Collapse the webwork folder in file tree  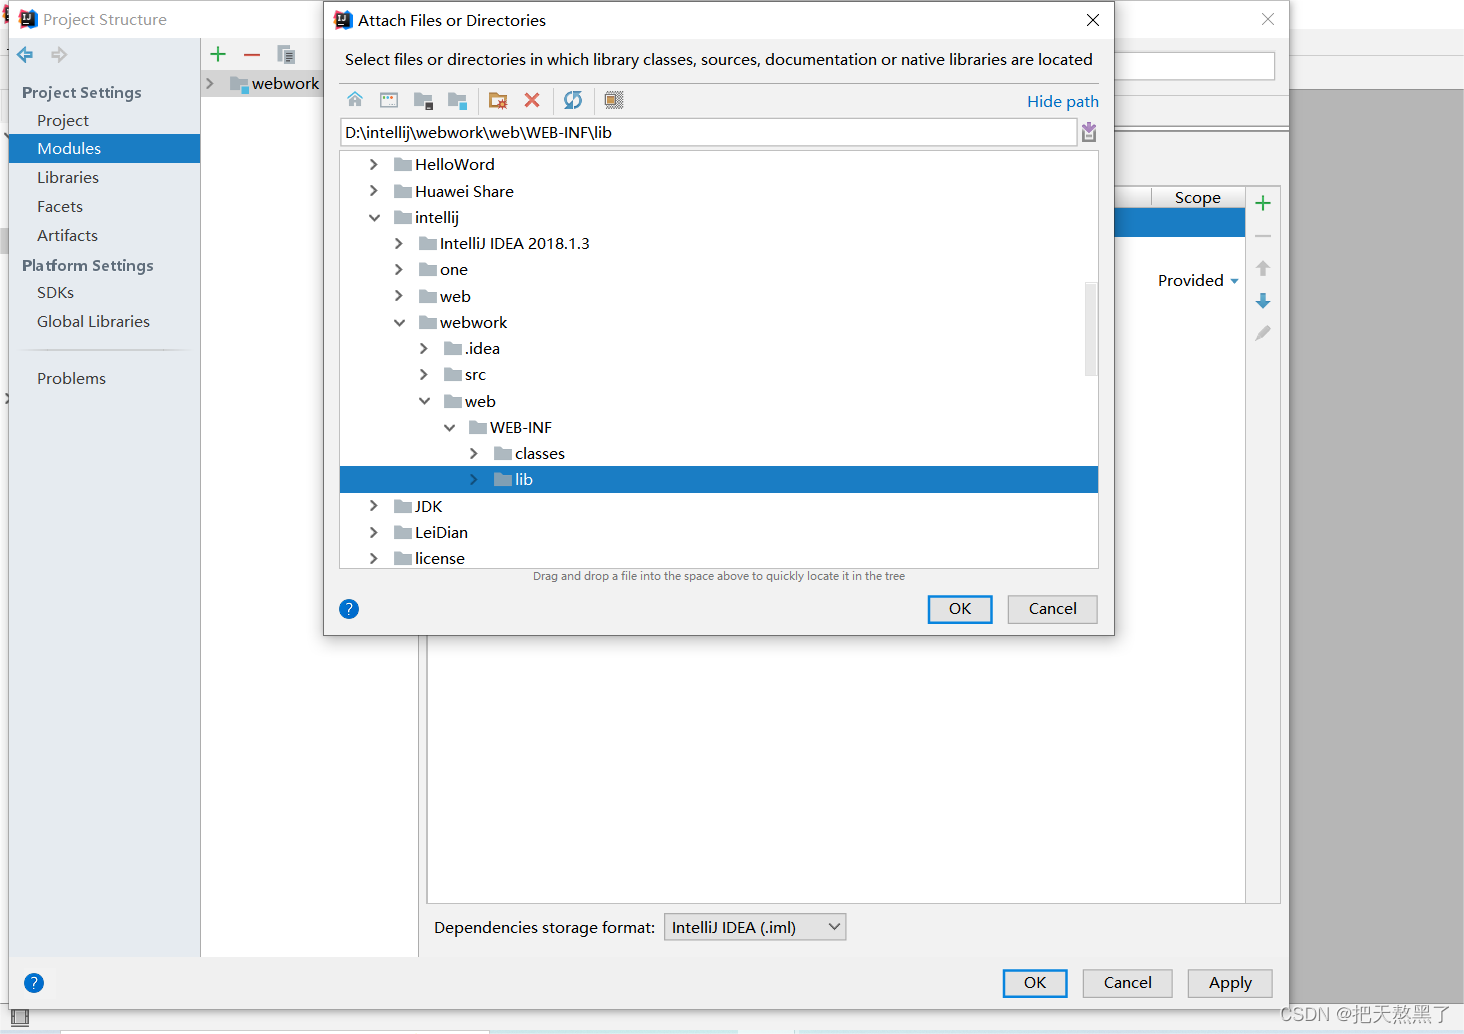pyautogui.click(x=399, y=322)
